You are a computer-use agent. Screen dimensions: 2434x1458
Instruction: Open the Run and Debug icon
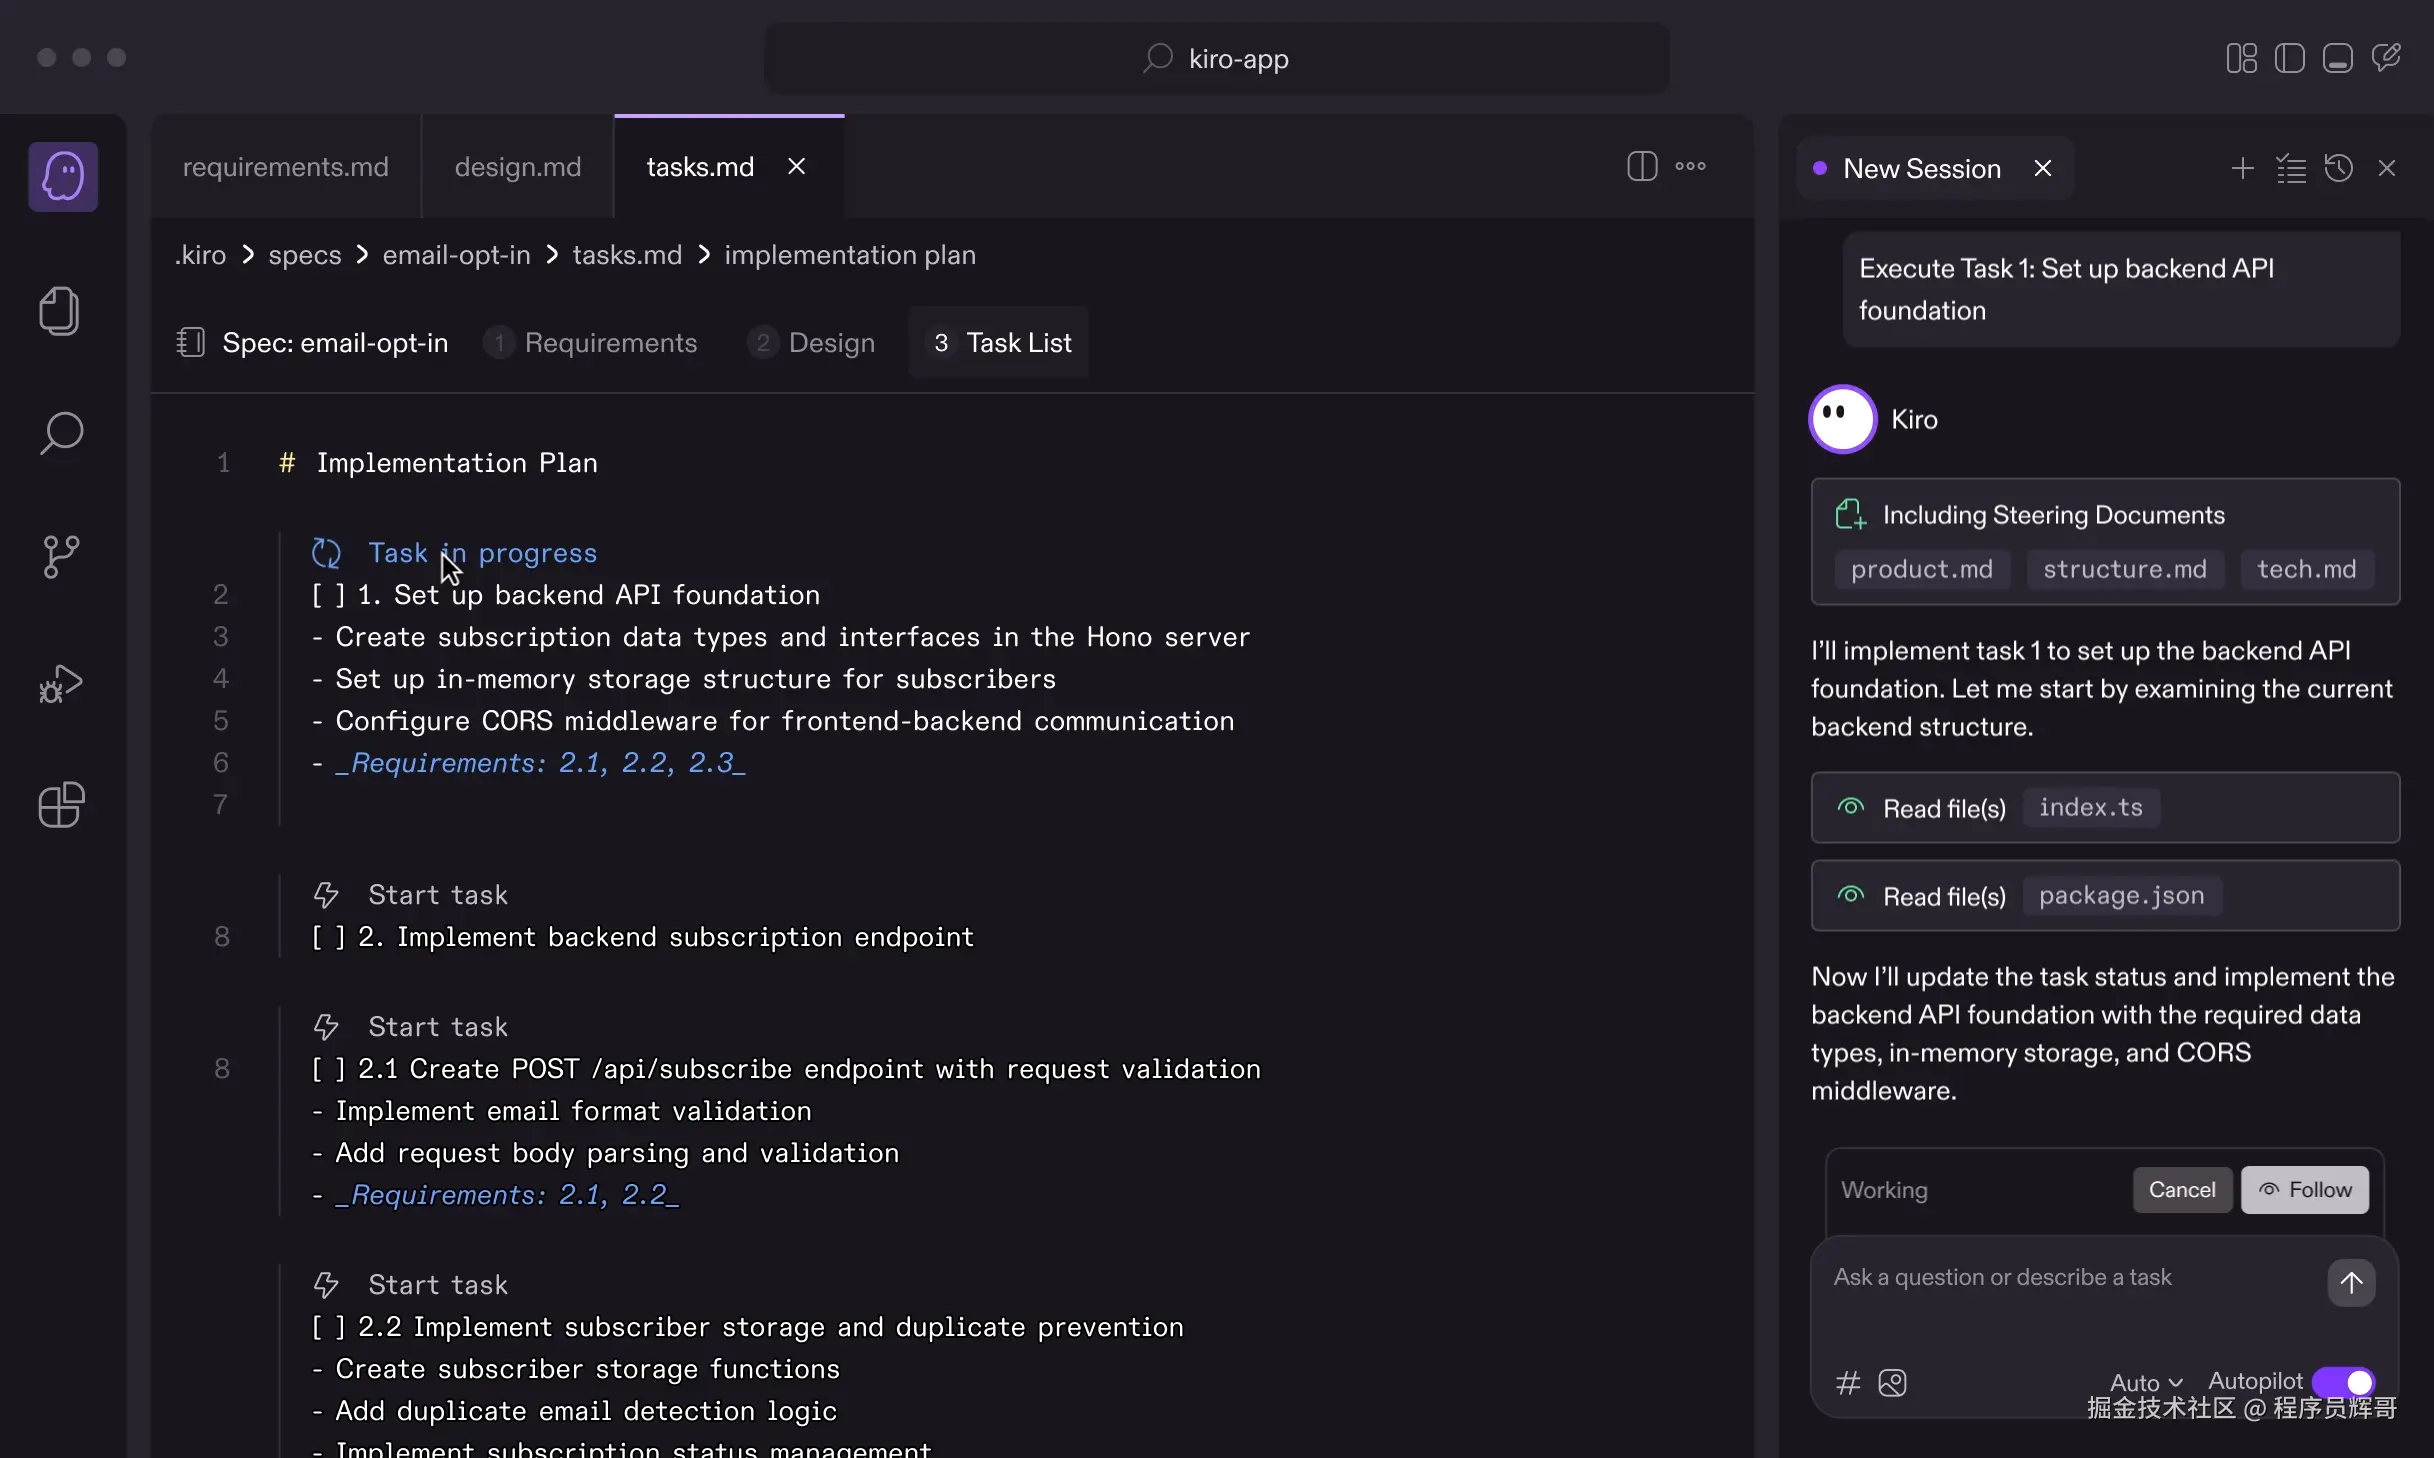60,684
